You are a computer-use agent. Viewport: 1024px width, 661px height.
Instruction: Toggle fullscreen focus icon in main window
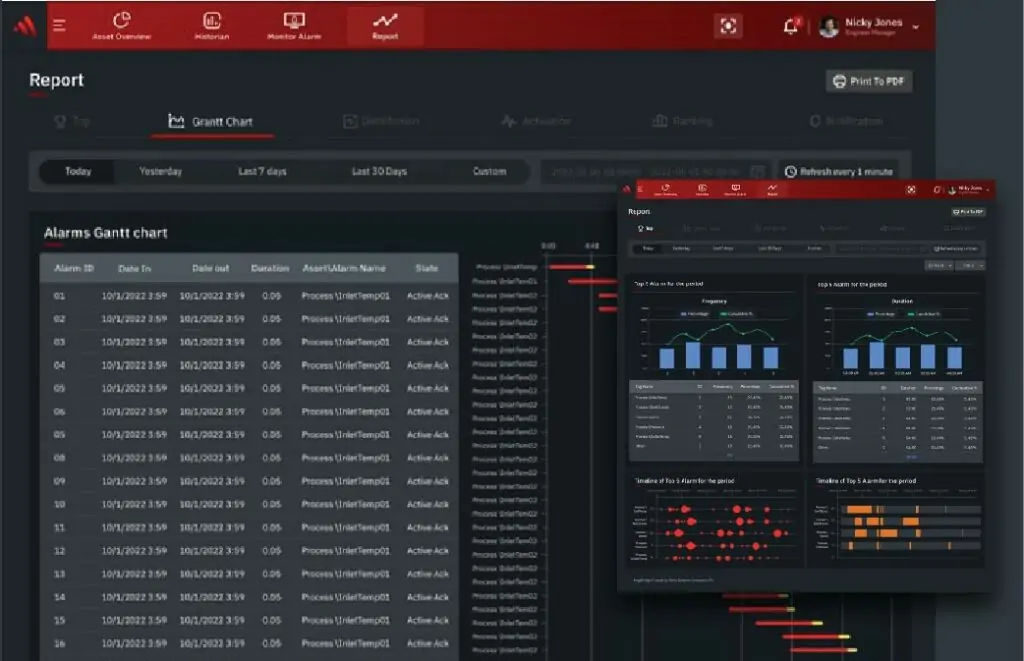click(728, 26)
